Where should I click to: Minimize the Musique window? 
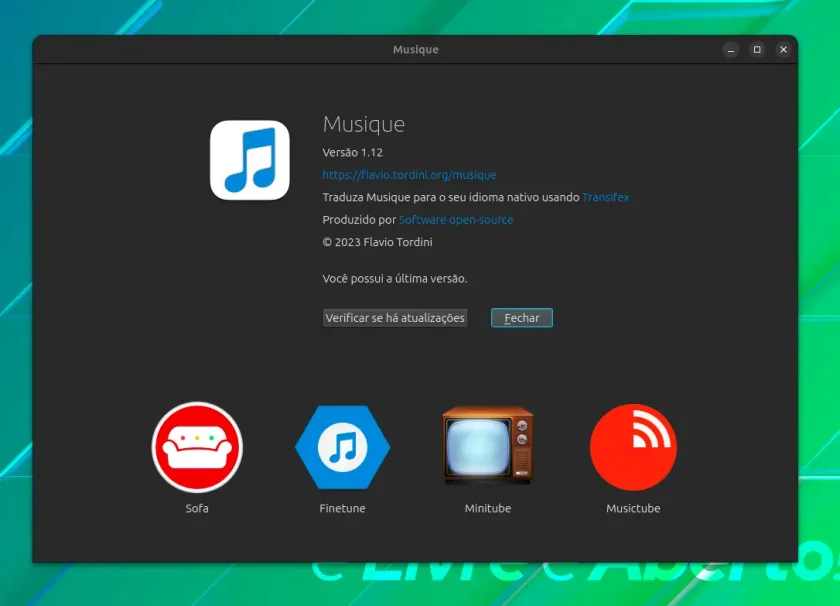(x=731, y=50)
